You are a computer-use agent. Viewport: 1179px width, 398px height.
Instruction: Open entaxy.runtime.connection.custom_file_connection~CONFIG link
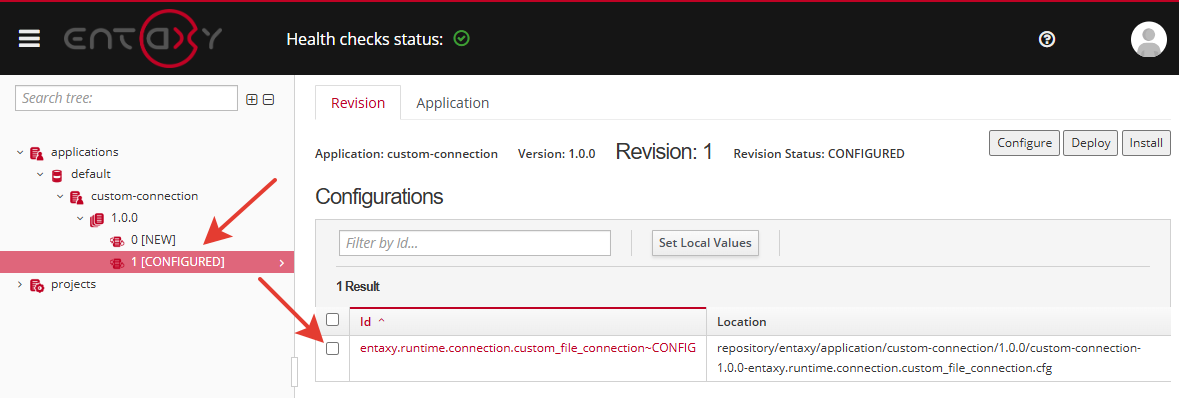click(528, 348)
